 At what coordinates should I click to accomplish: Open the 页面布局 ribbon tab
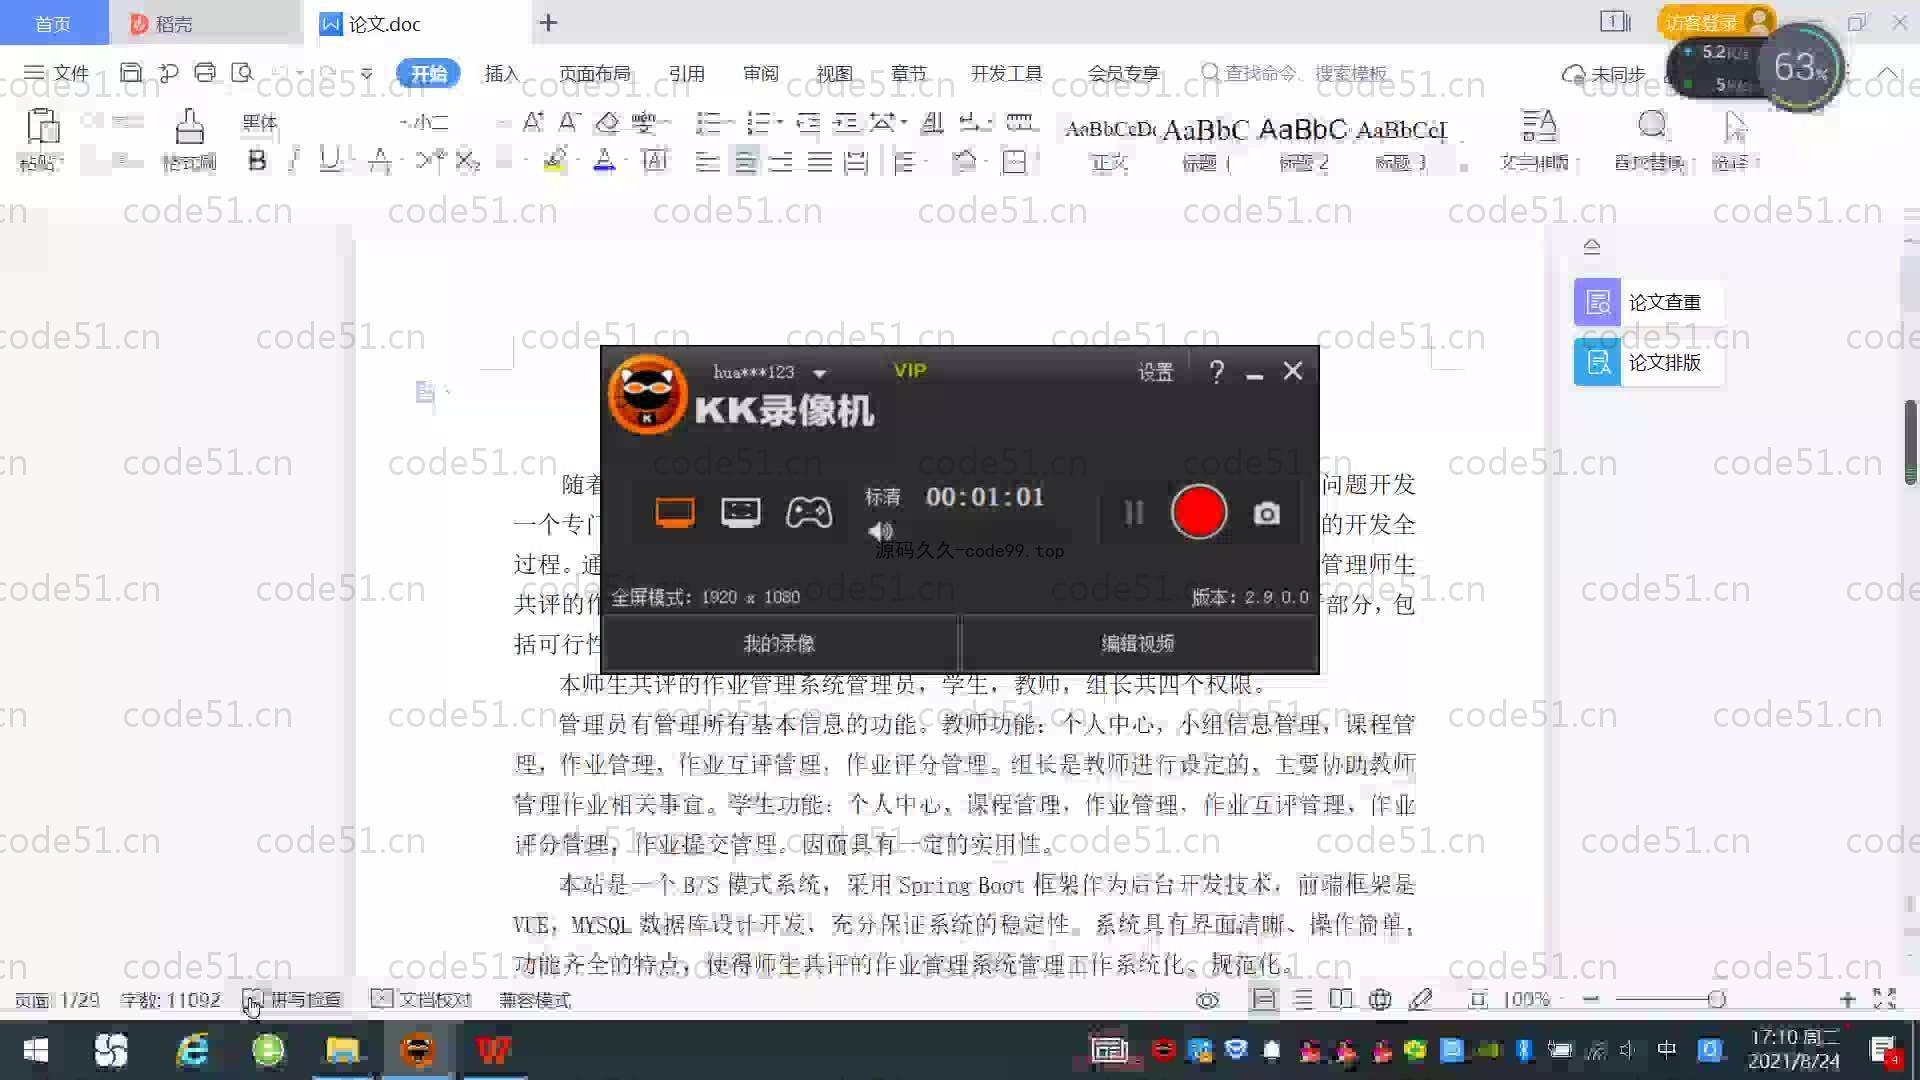[595, 73]
